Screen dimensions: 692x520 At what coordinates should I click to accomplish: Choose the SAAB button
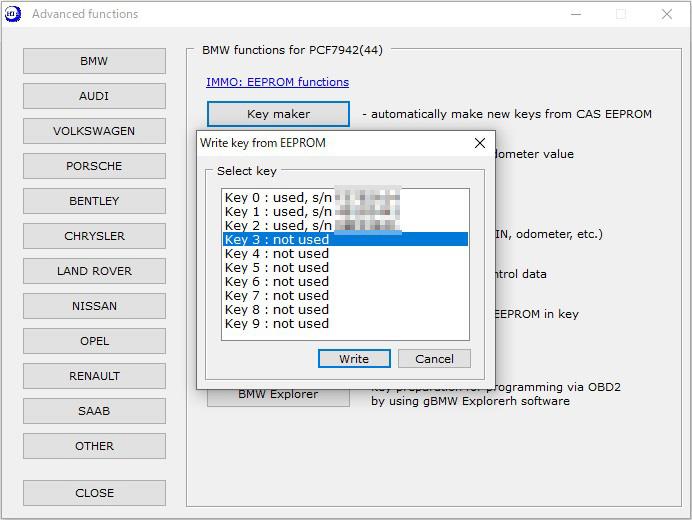click(94, 411)
